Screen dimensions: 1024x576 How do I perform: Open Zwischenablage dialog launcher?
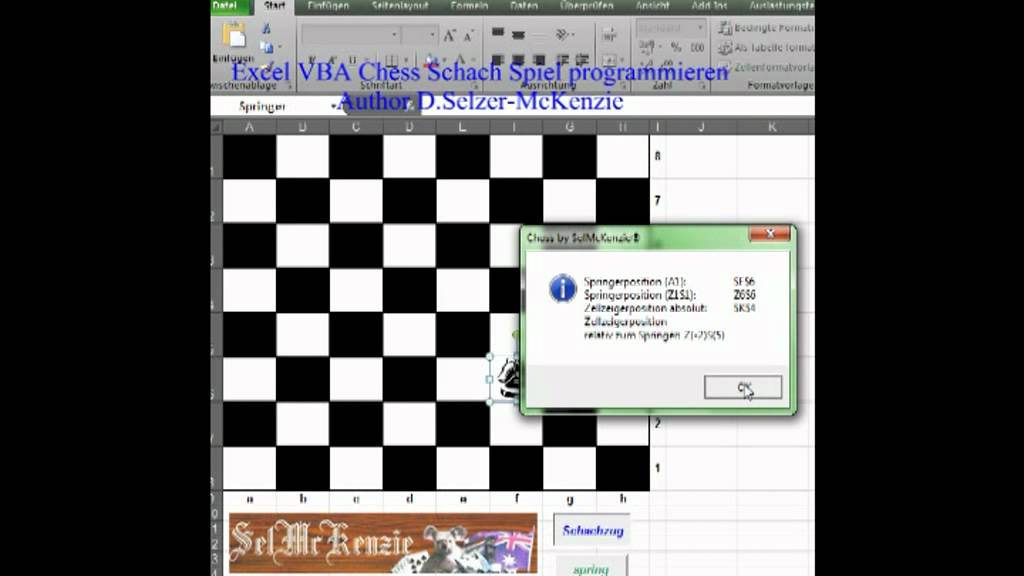(289, 86)
